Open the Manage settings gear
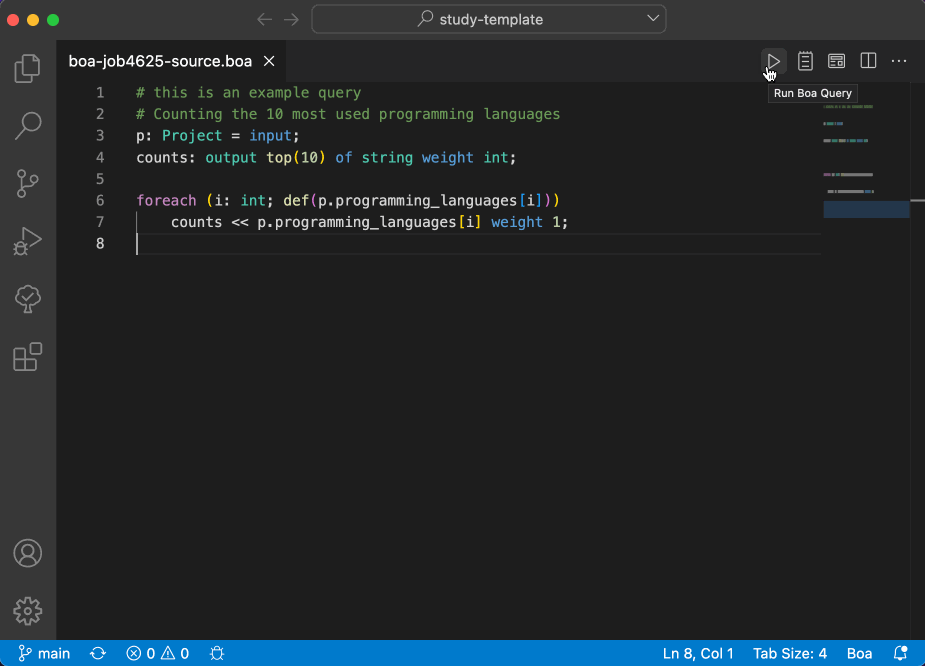925x666 pixels. [27, 611]
